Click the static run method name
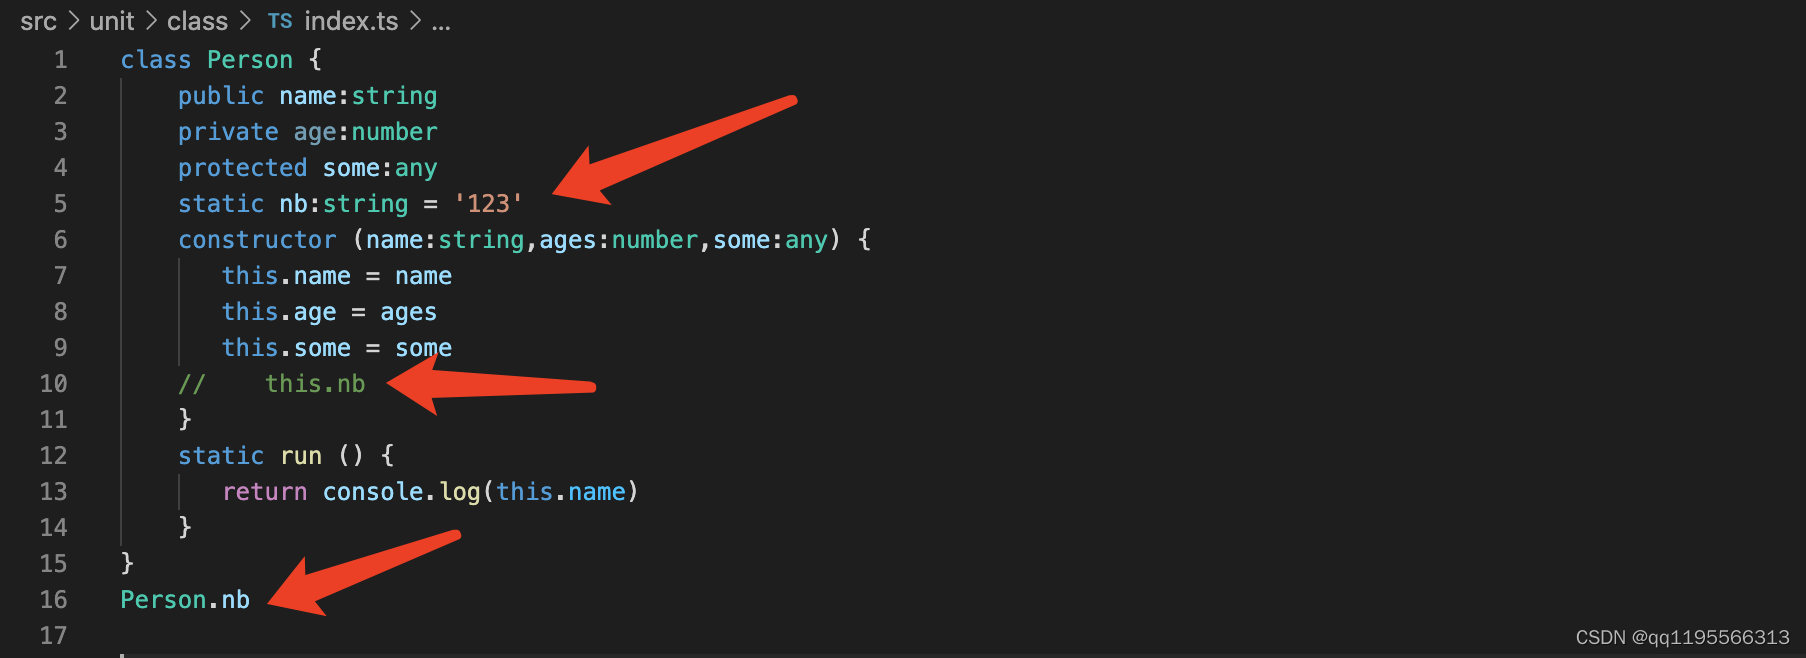 click(x=301, y=456)
